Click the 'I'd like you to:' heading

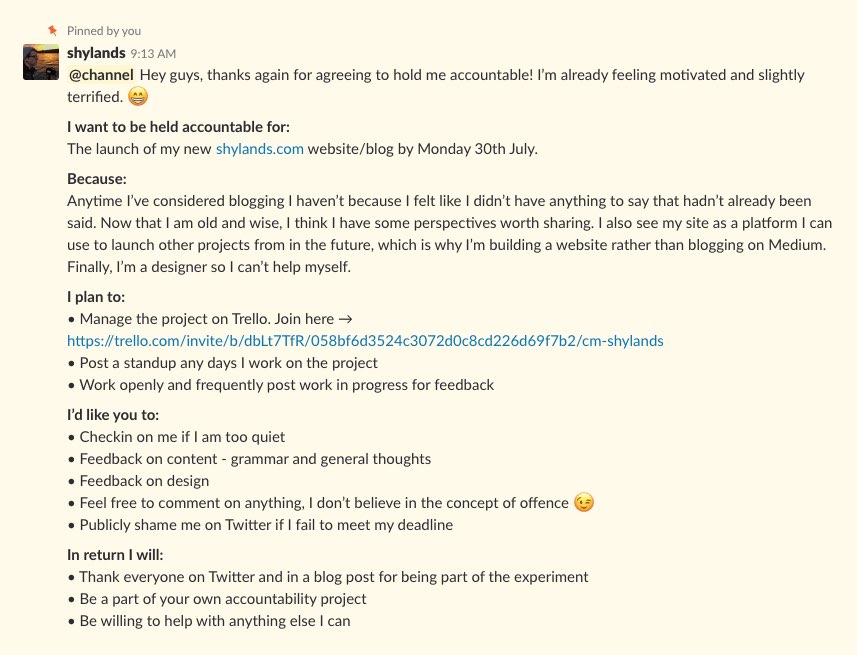click(x=113, y=415)
